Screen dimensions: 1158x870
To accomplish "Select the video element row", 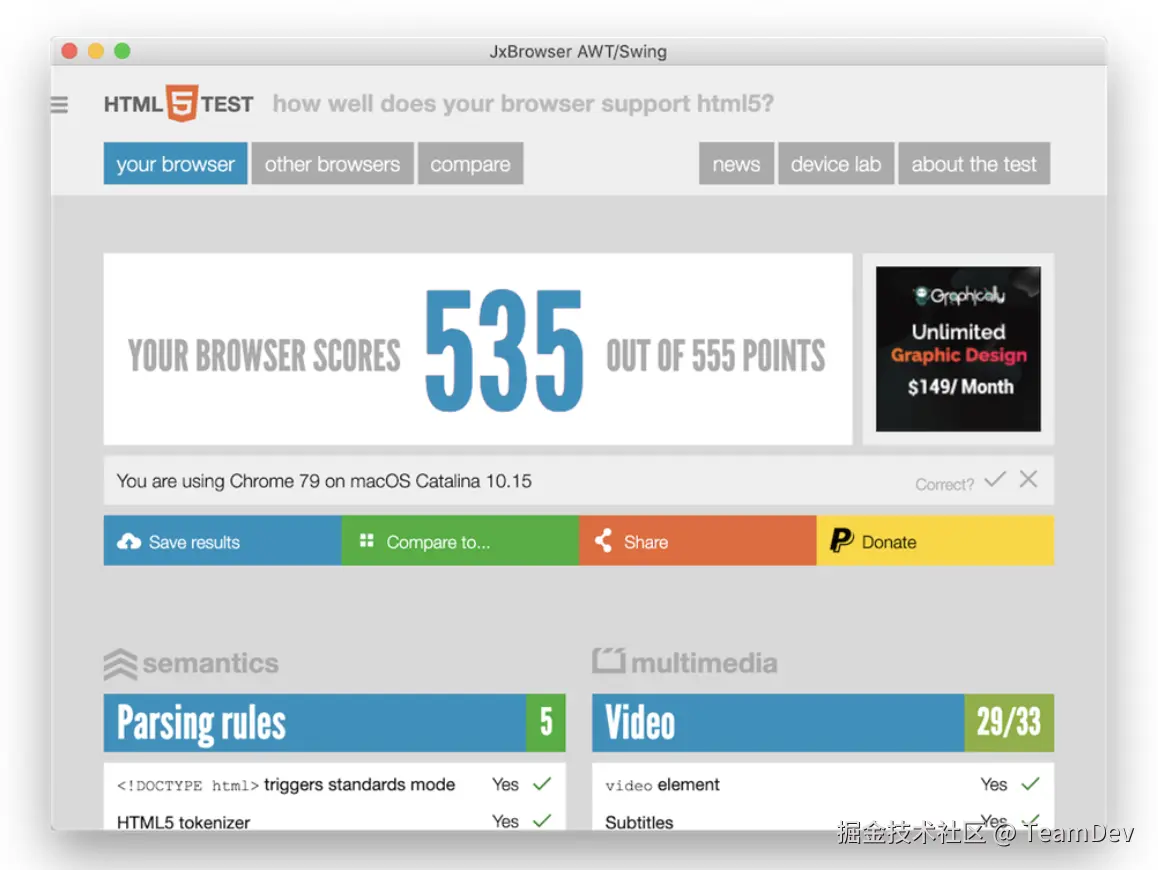I will [823, 784].
